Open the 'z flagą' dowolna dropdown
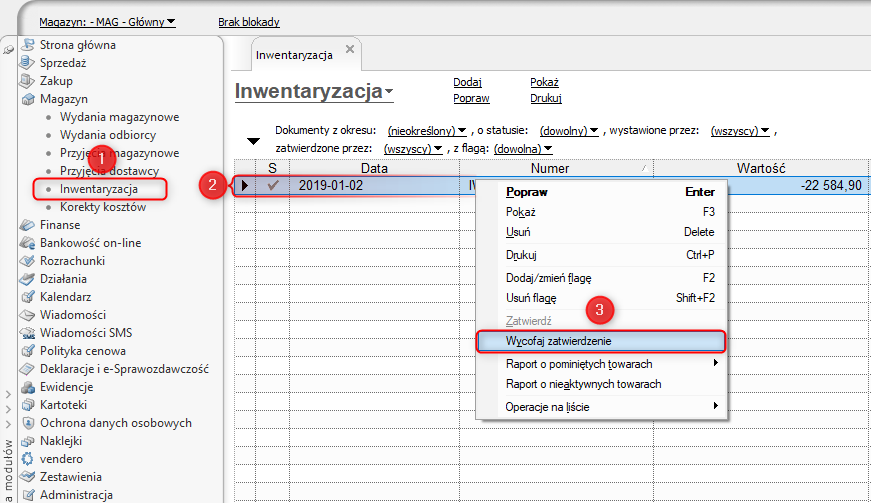This screenshot has height=503, width=871. click(x=524, y=148)
